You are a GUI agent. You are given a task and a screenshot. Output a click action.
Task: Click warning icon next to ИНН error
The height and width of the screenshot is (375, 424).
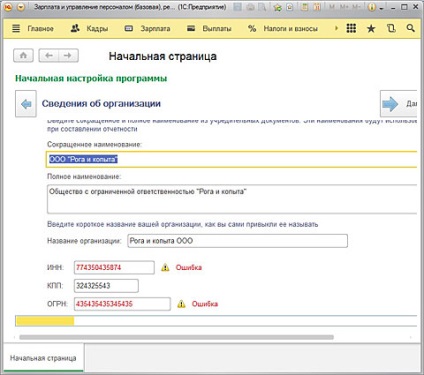click(x=165, y=267)
